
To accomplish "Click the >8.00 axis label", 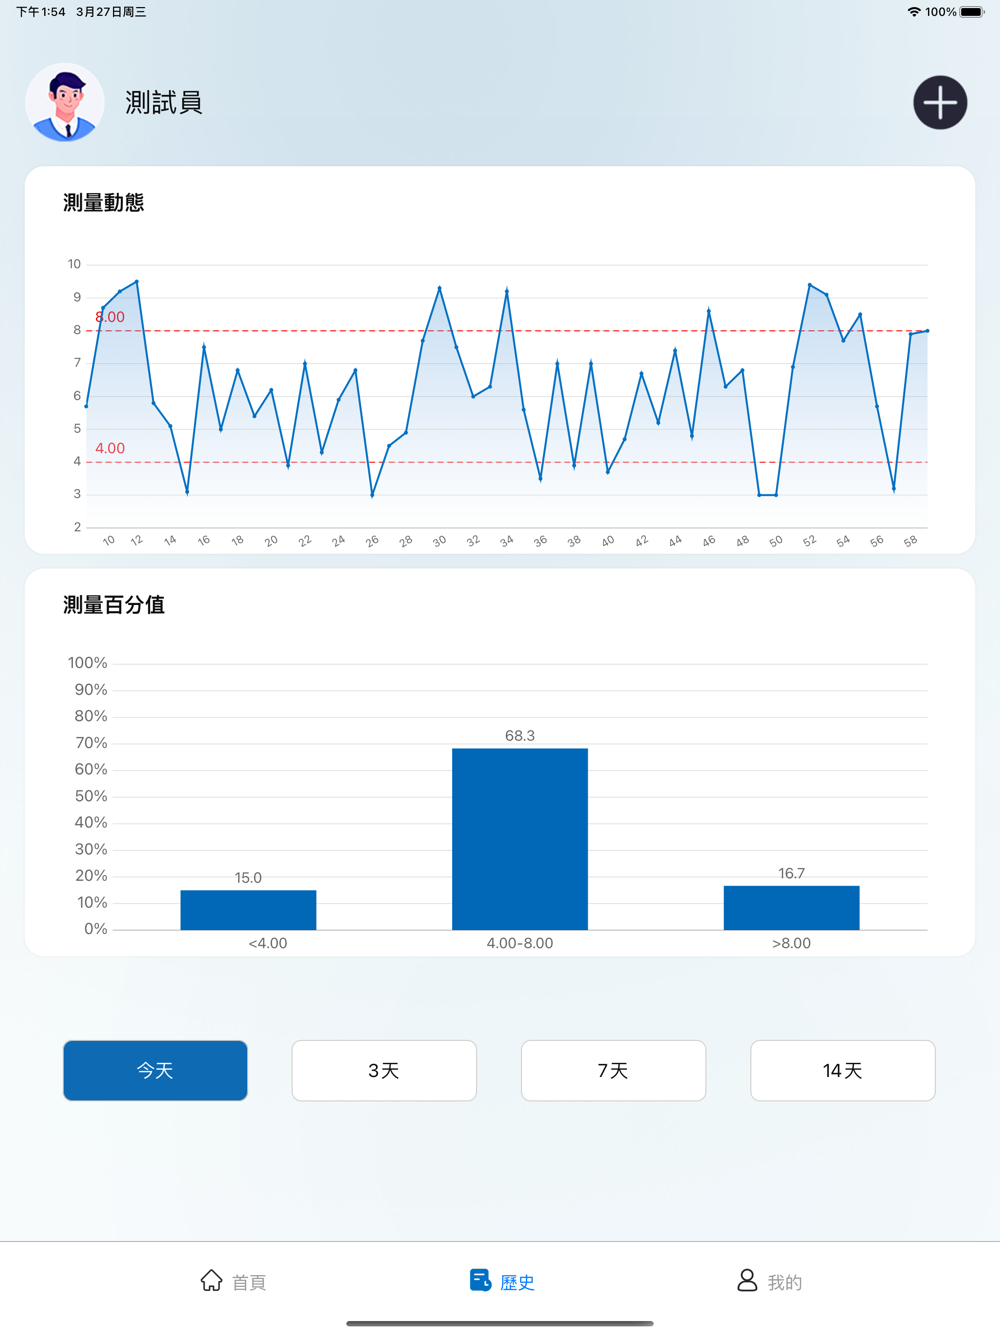I will [791, 943].
